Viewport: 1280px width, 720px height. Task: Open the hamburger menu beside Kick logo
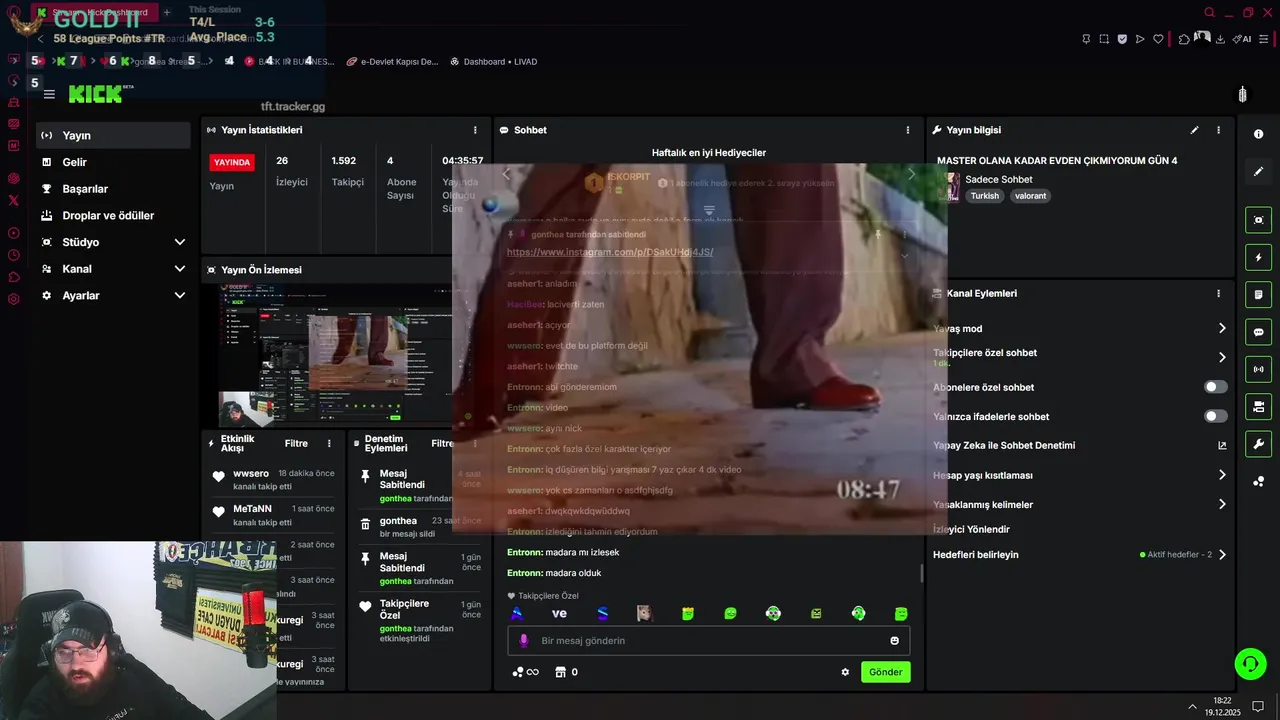point(49,94)
